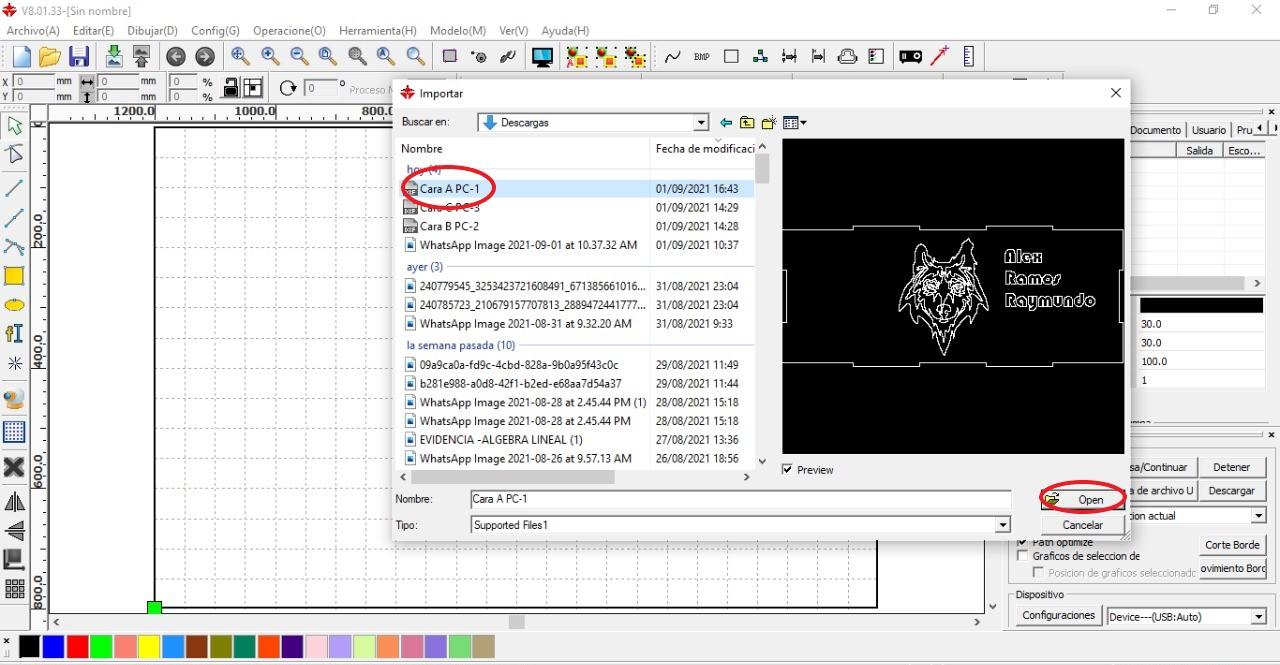Select the red color swatch in palette

point(78,647)
